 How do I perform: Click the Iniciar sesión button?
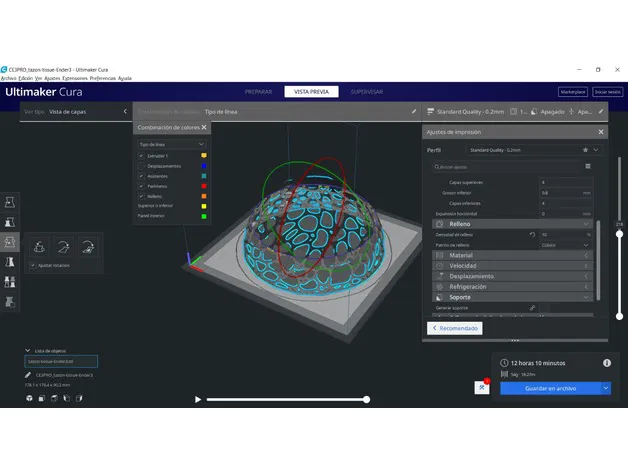608,92
